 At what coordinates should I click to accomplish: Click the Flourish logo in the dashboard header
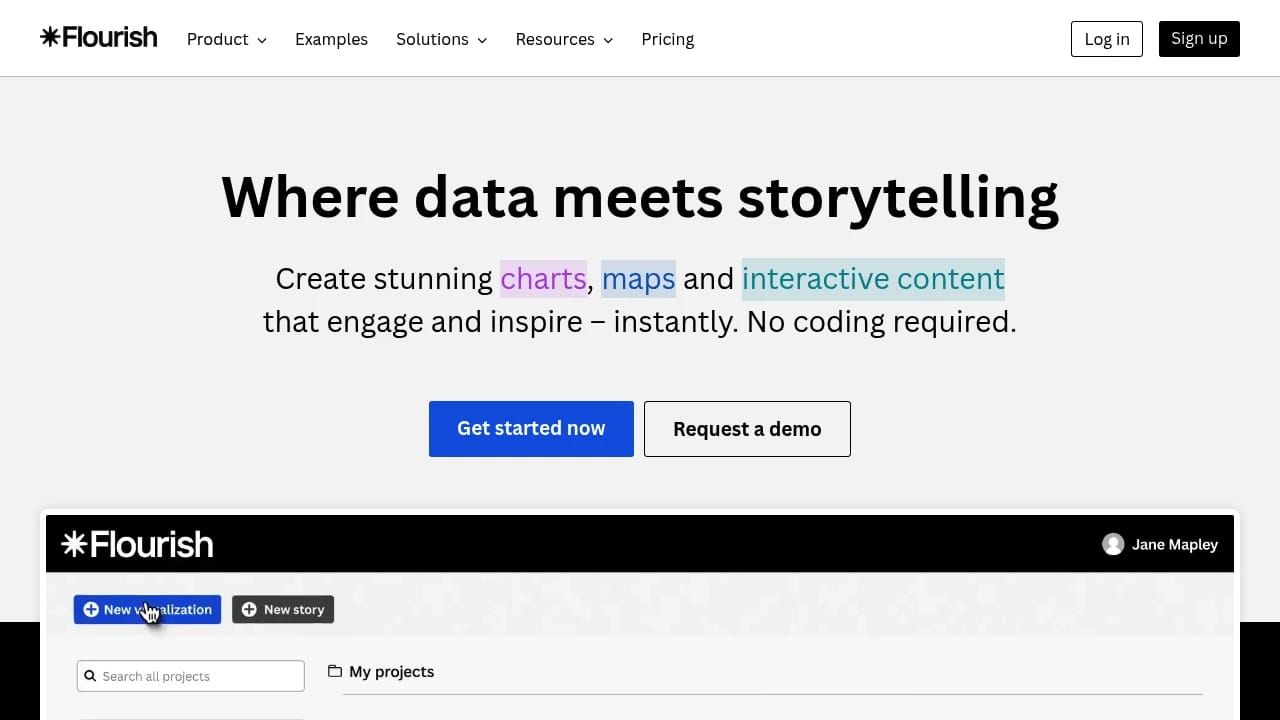tap(136, 543)
